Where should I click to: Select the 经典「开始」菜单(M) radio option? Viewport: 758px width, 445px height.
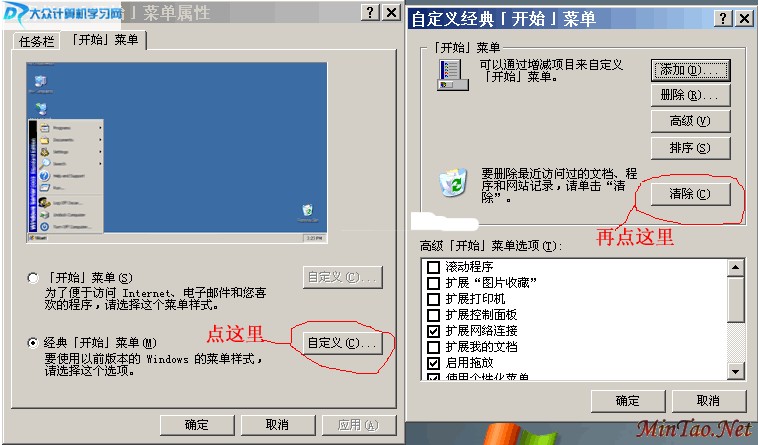click(33, 343)
